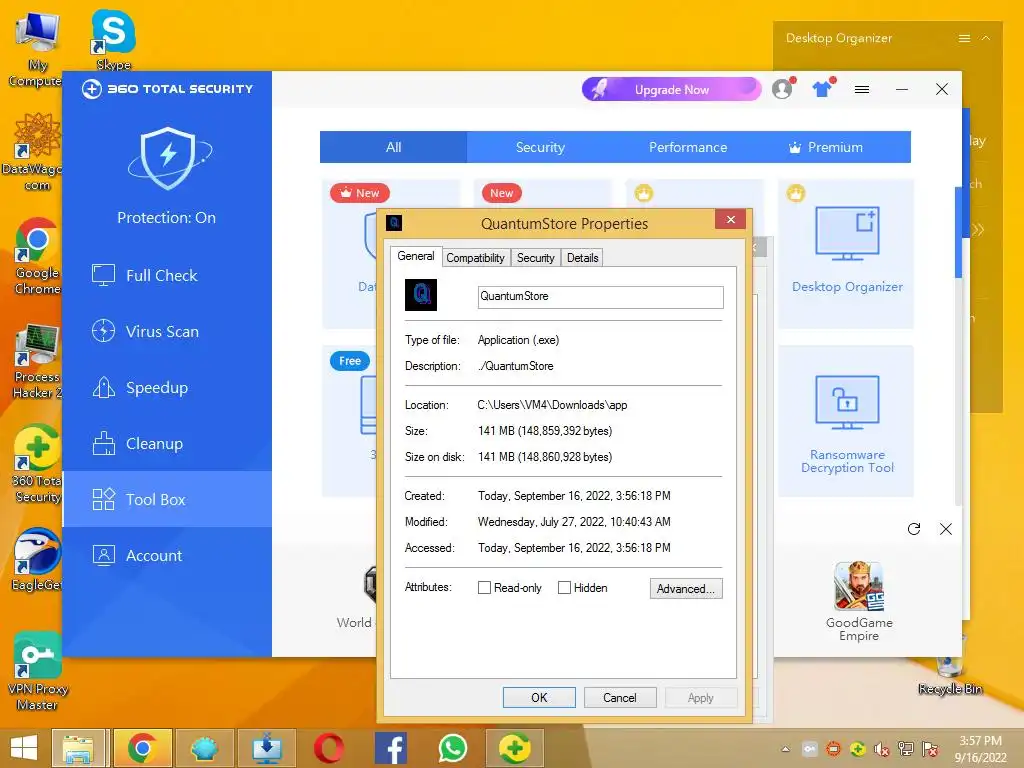Open Full Check in sidebar
Screen dimensions: 1024x768
[x=167, y=276]
